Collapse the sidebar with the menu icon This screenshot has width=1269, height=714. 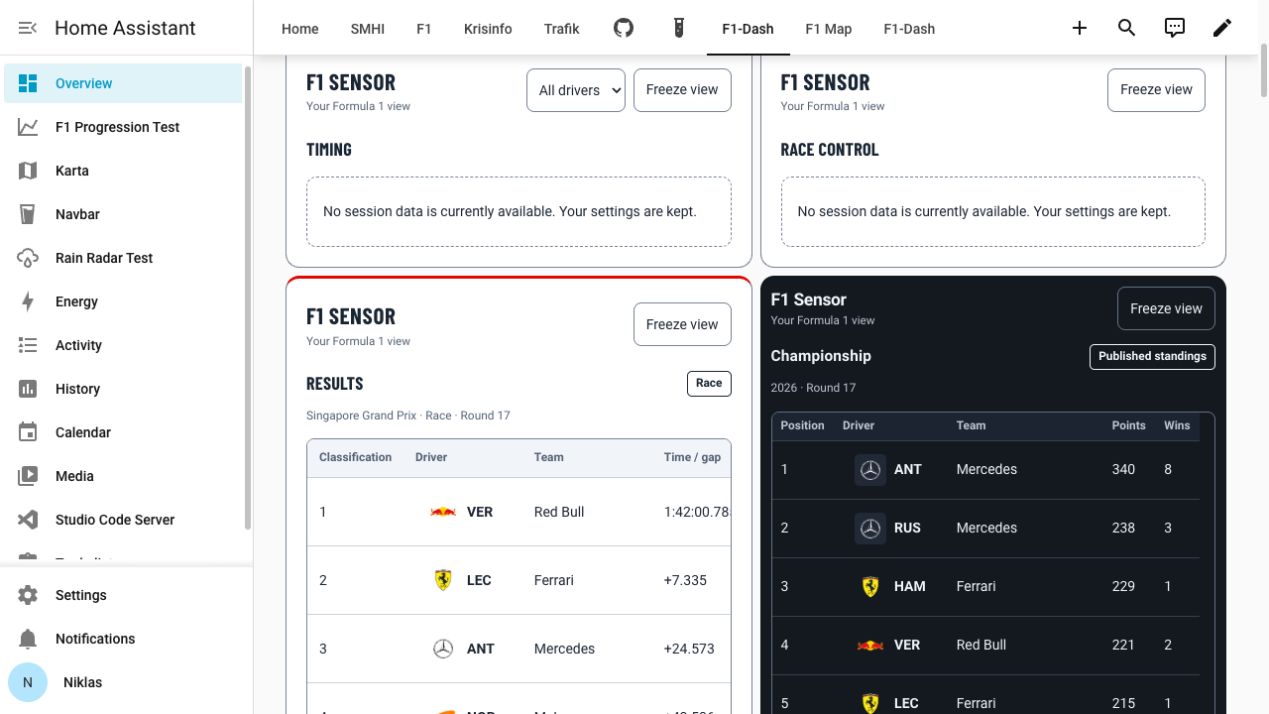click(x=27, y=28)
